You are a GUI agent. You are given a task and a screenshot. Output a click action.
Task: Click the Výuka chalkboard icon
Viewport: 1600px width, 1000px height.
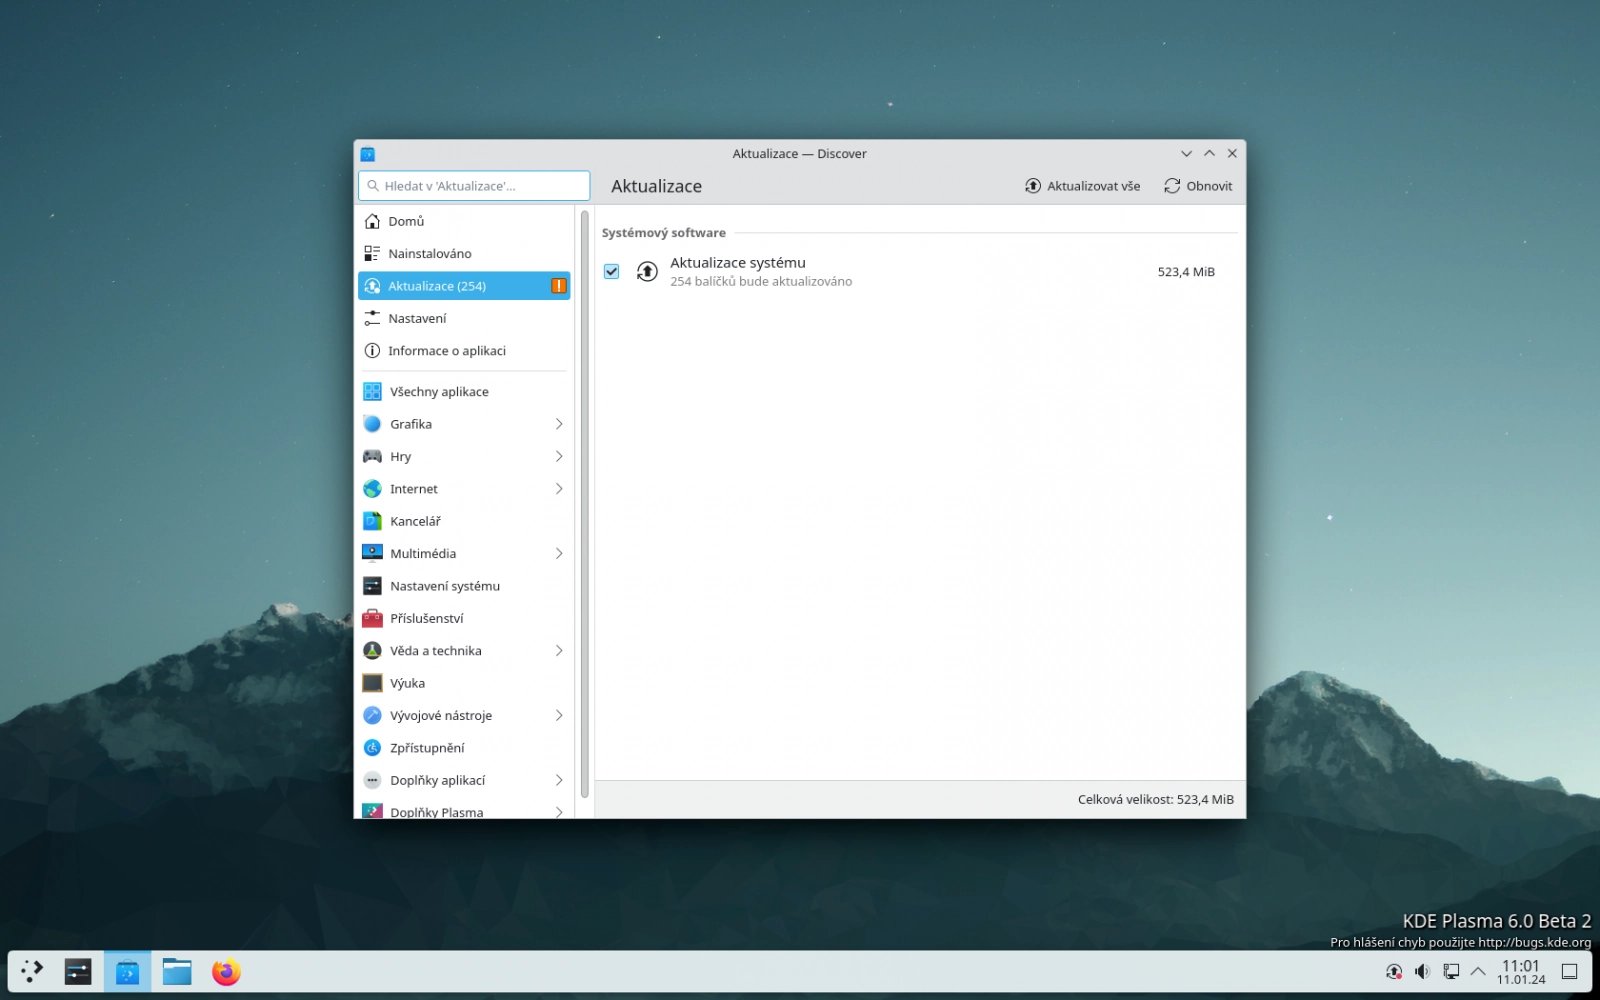click(x=372, y=683)
